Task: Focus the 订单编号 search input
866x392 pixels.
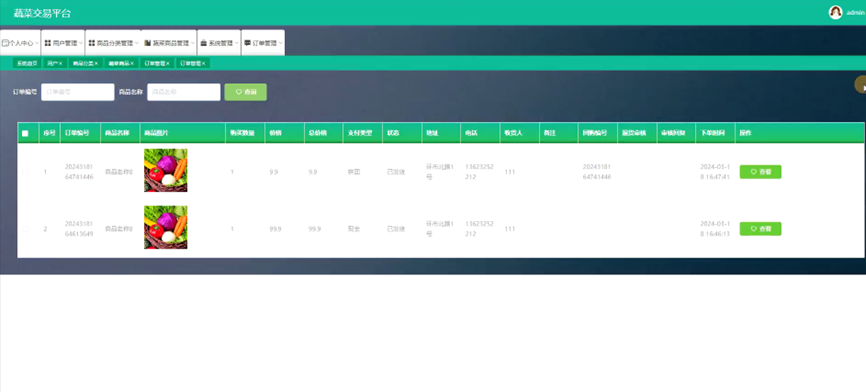Action: [x=78, y=92]
